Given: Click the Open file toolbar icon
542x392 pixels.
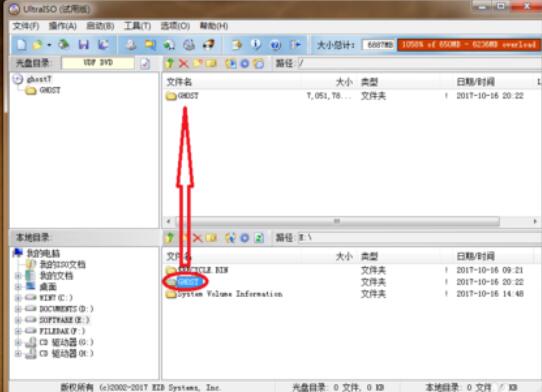Looking at the screenshot, I should click(x=37, y=45).
